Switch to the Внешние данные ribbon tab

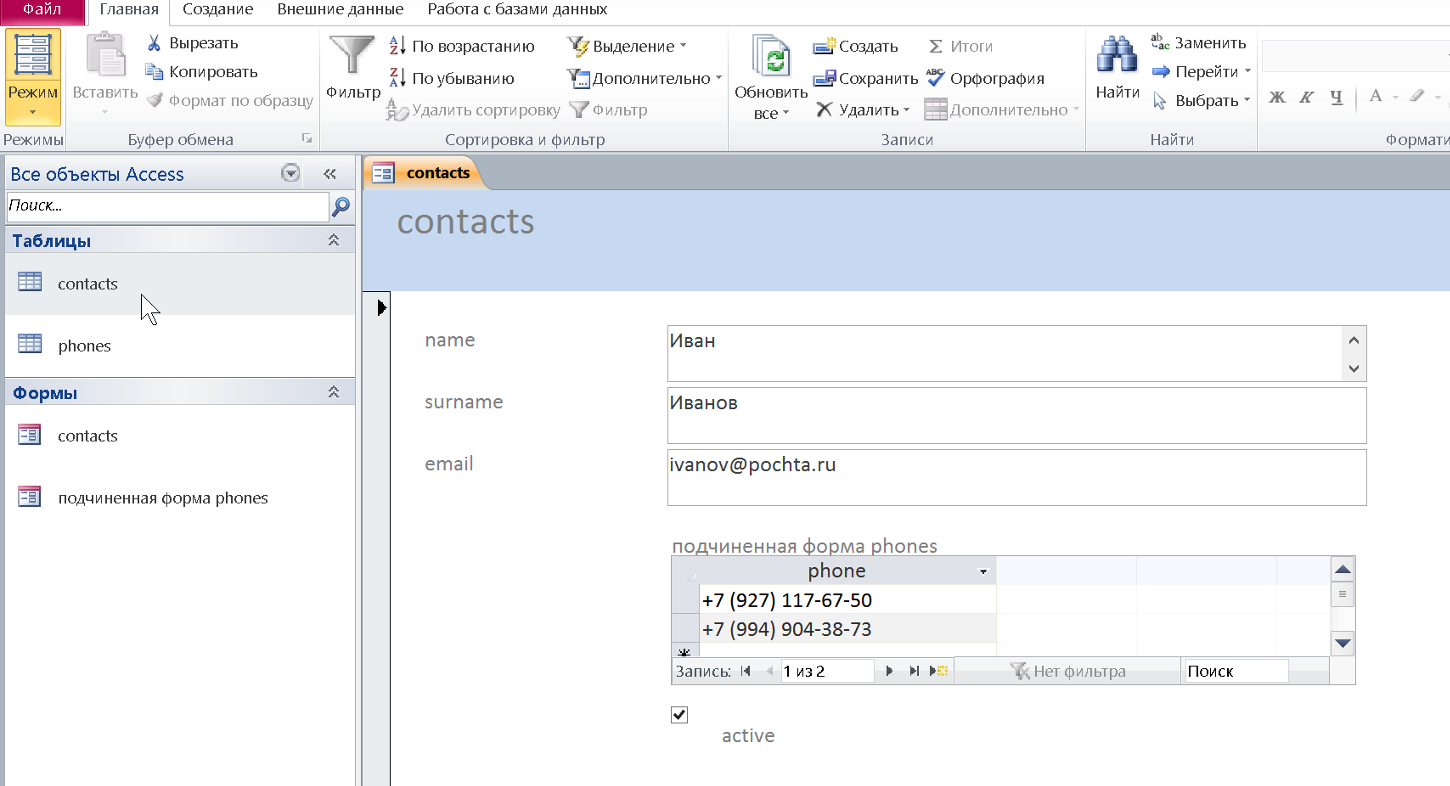pos(340,10)
